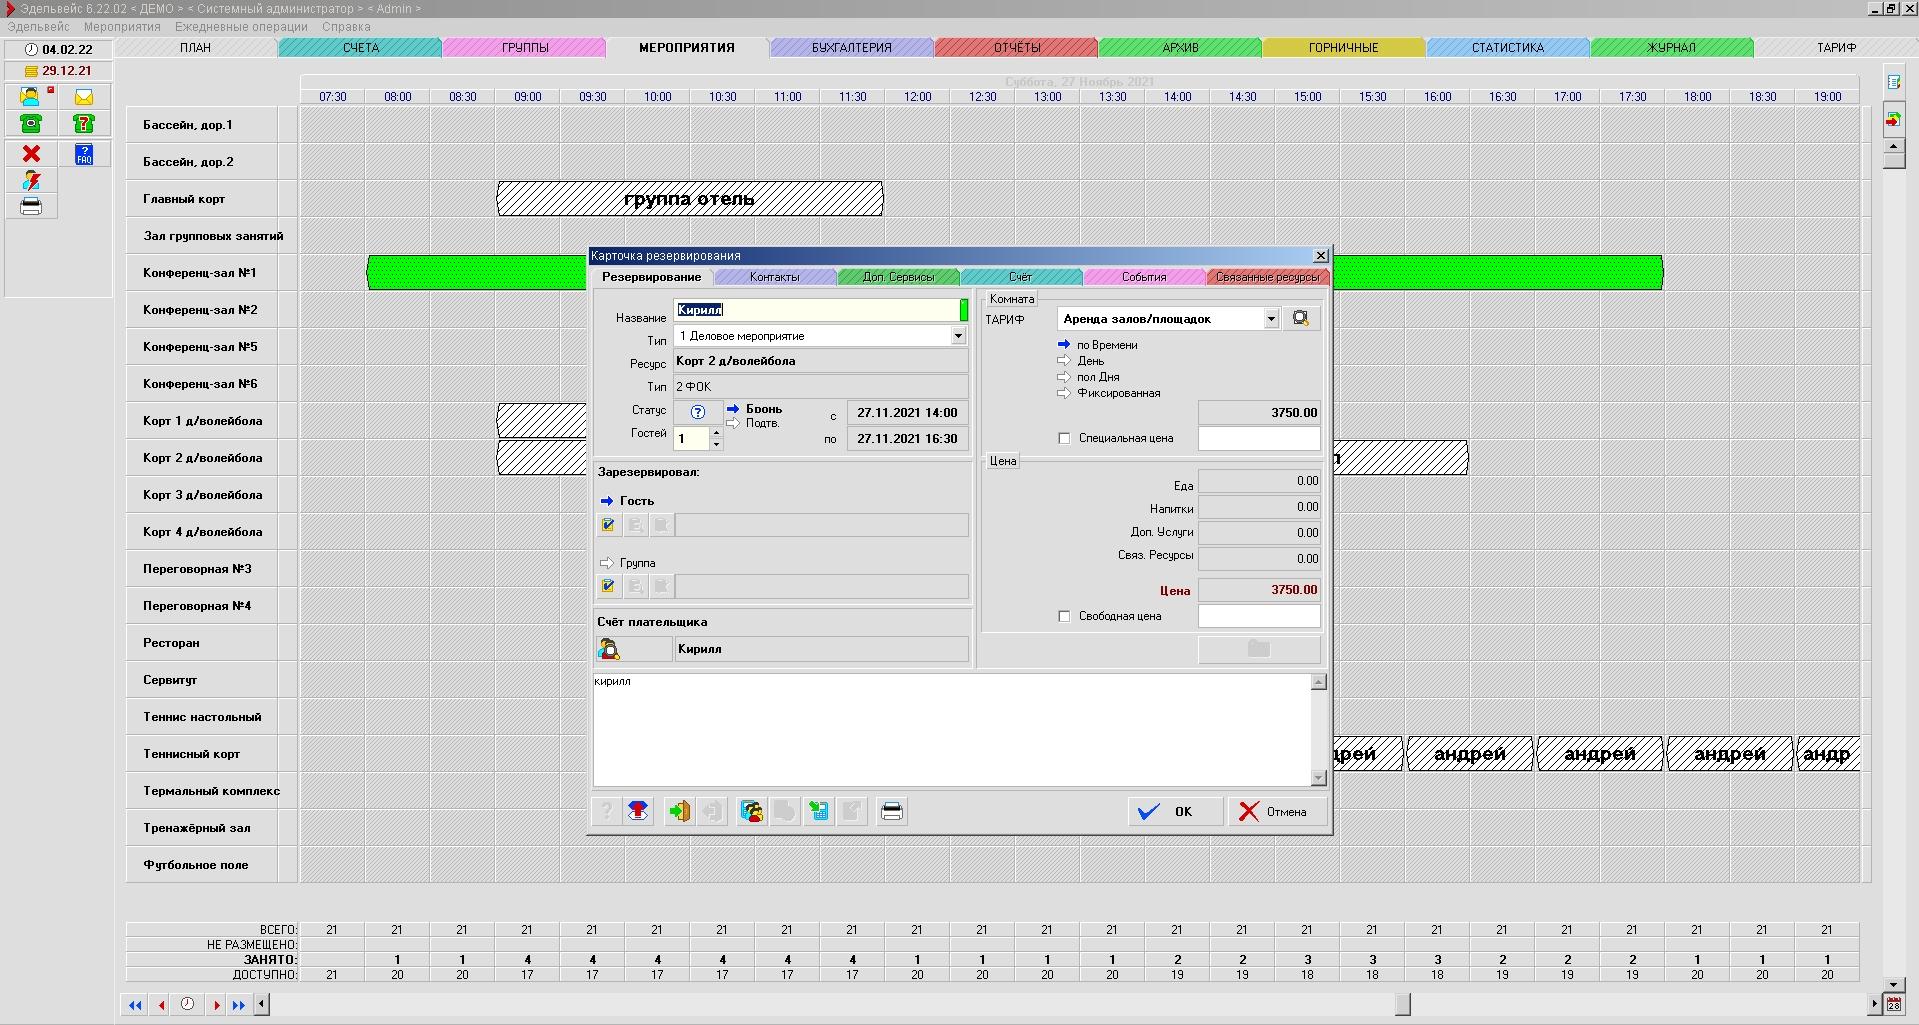Click double blue arrow forward navigation icon

pyautogui.click(x=239, y=1005)
